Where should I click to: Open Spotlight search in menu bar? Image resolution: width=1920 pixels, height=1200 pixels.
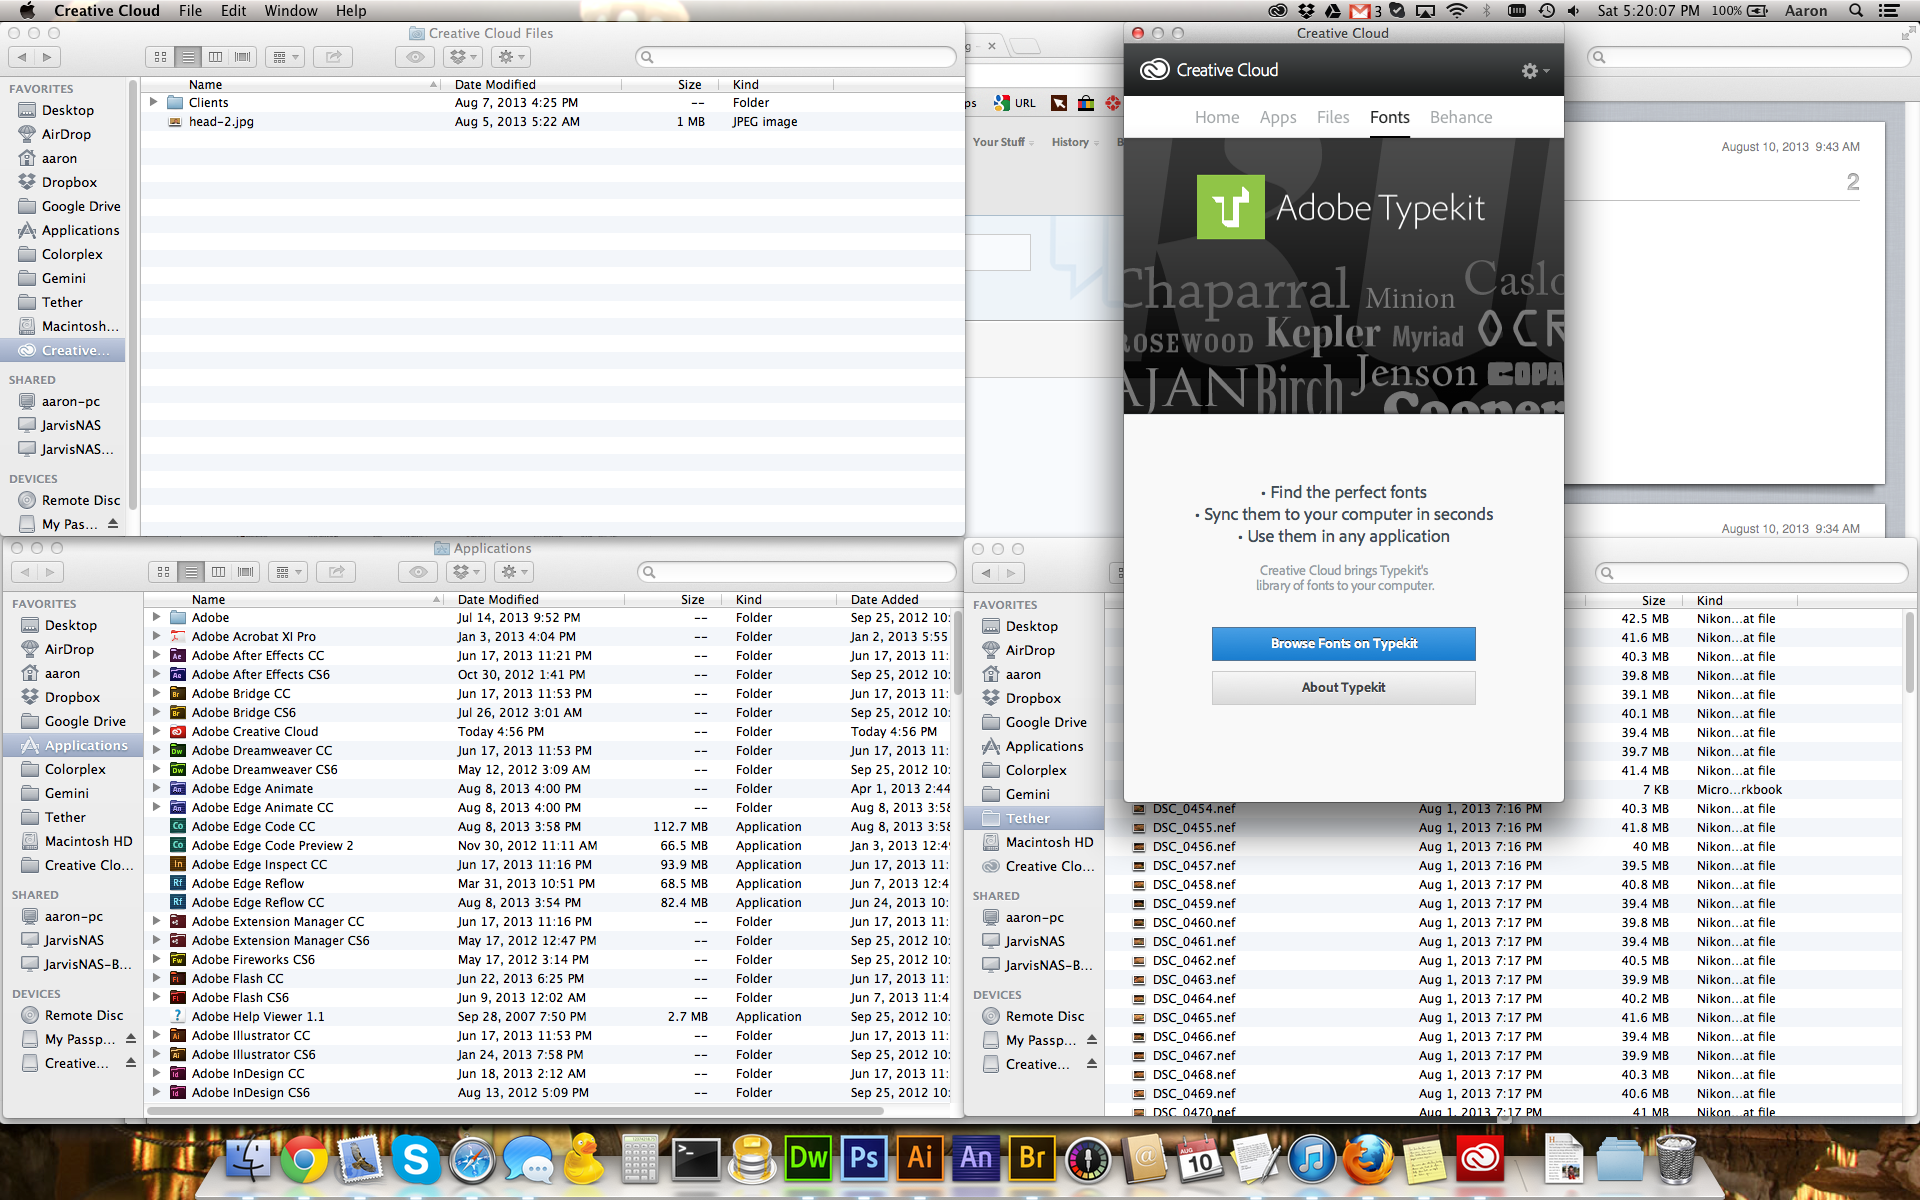coord(1856,11)
